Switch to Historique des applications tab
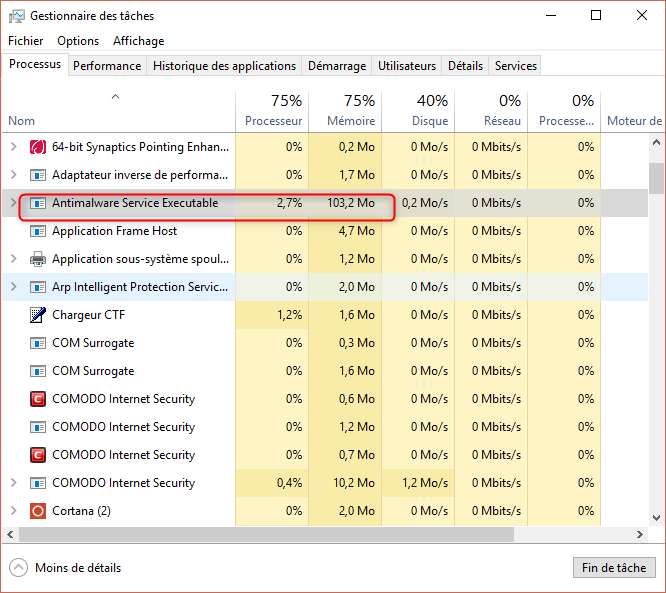Viewport: 666px width, 593px height. (224, 66)
